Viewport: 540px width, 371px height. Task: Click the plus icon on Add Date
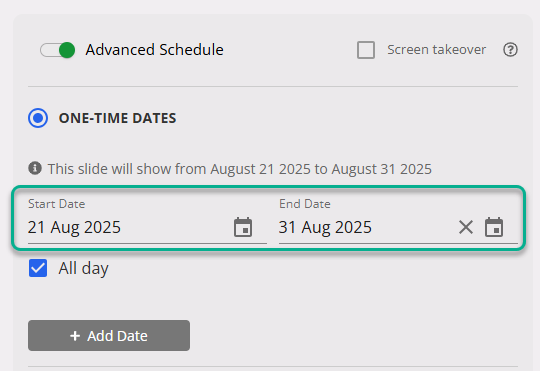[75, 336]
